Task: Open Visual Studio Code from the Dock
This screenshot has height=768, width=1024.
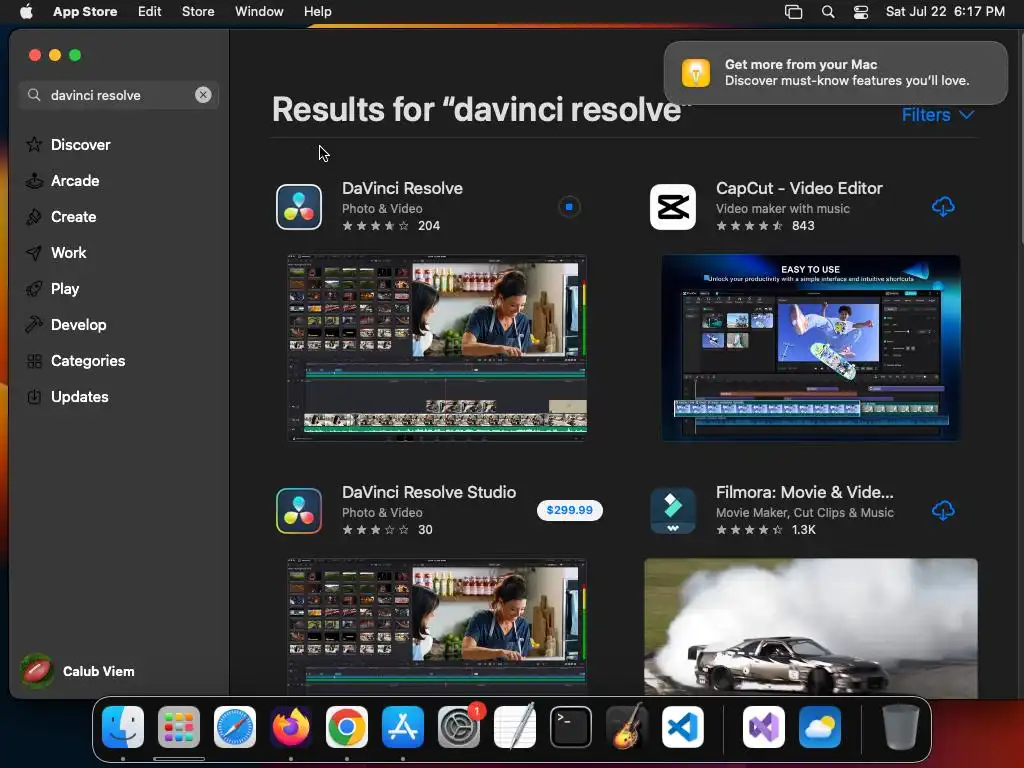Action: (x=683, y=727)
